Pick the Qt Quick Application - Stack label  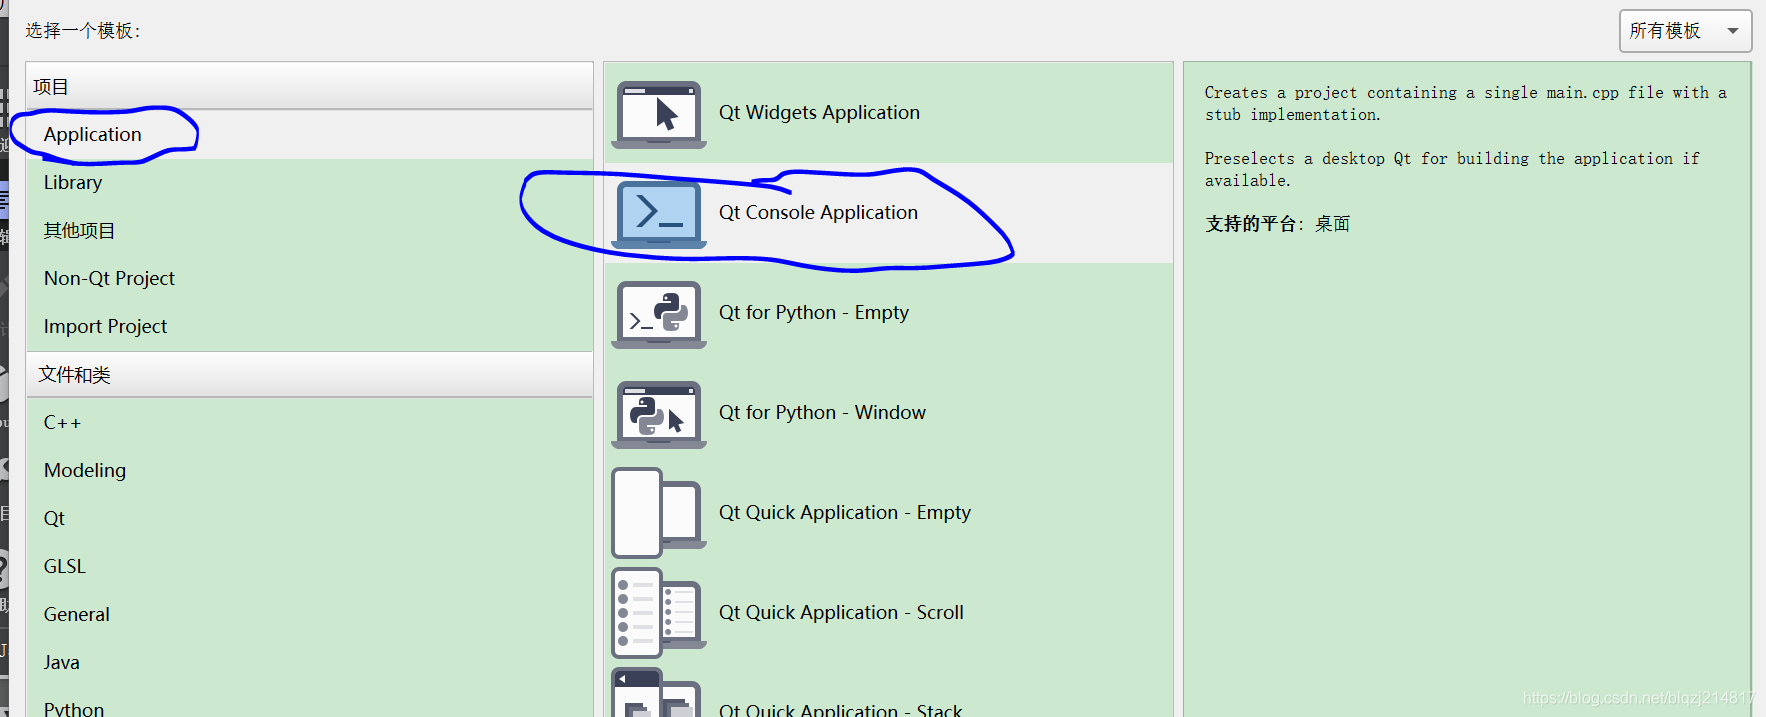coord(840,709)
